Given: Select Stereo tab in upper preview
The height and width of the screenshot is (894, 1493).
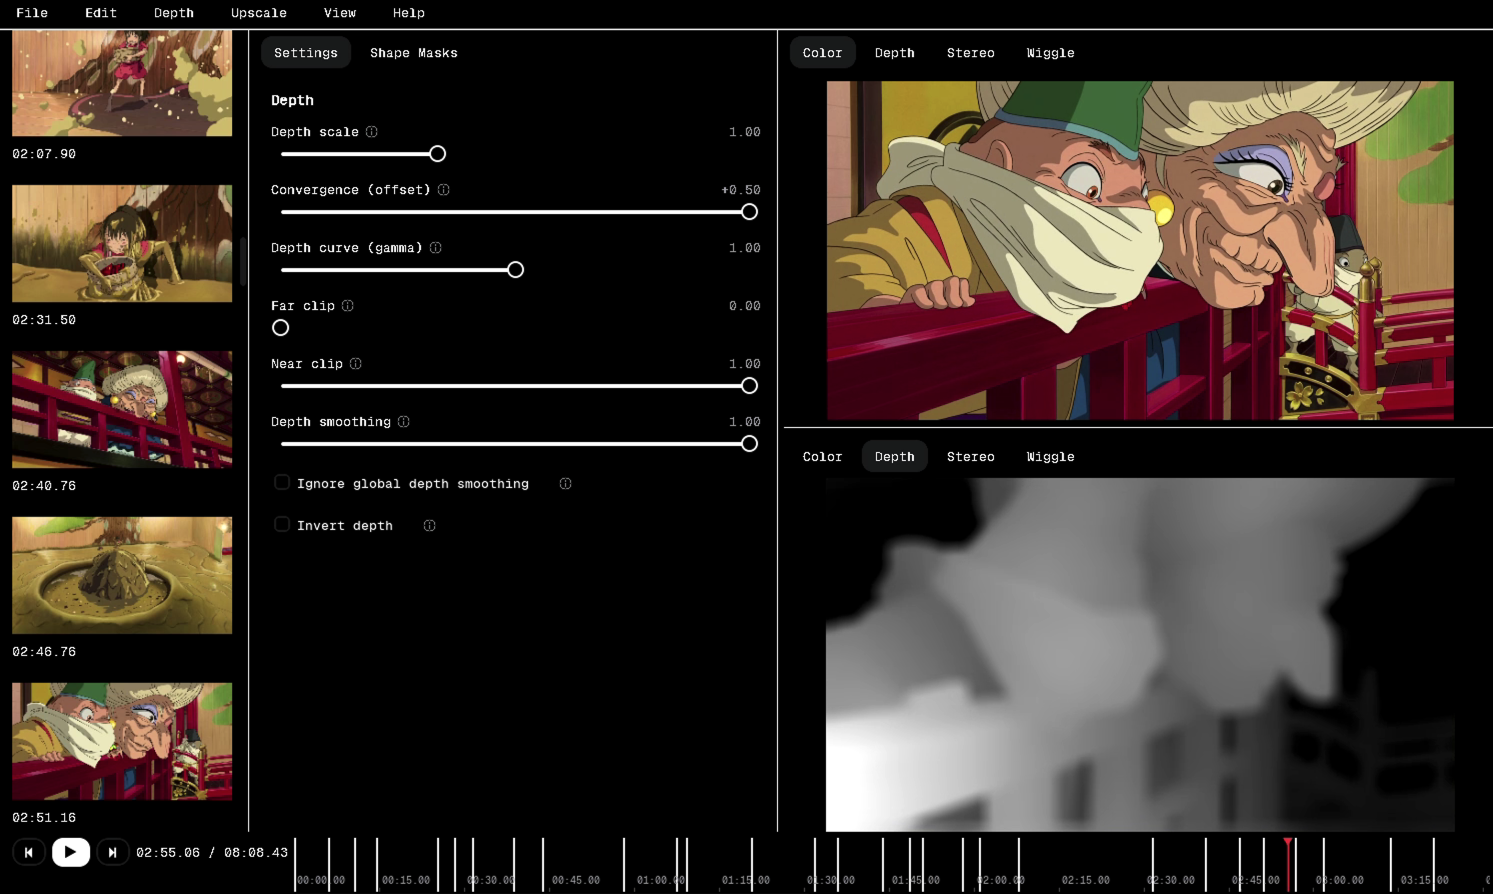Looking at the screenshot, I should (971, 53).
